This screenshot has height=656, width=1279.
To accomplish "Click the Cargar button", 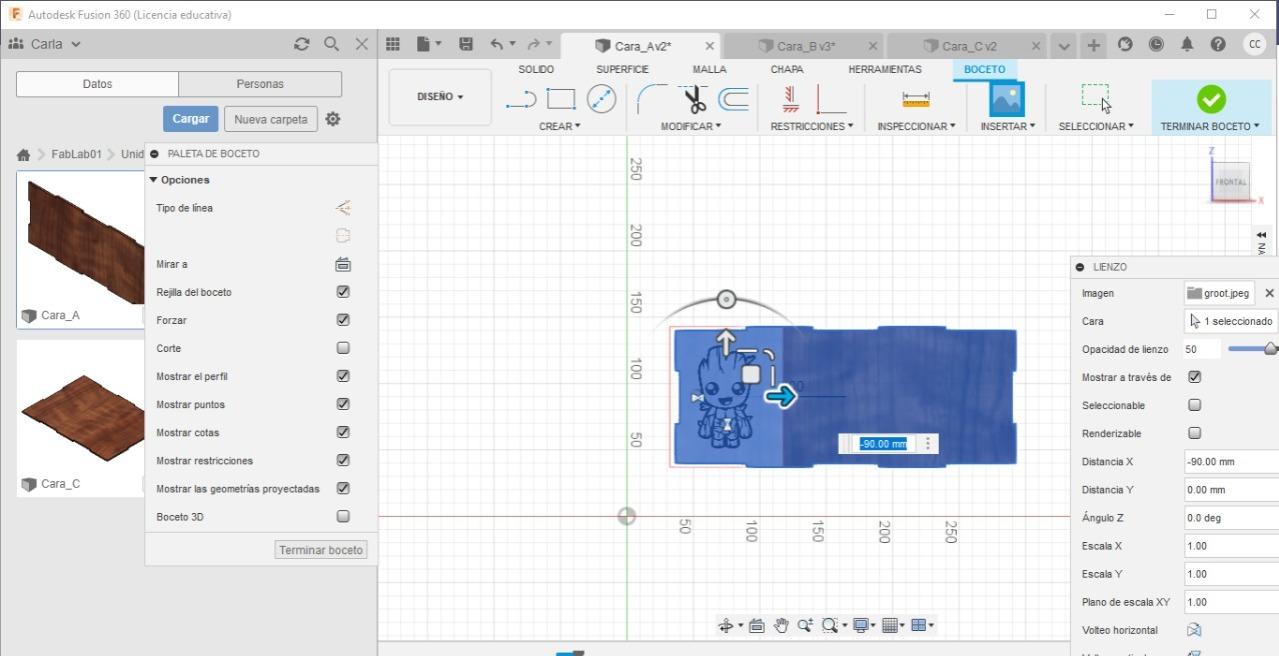I will 190,118.
